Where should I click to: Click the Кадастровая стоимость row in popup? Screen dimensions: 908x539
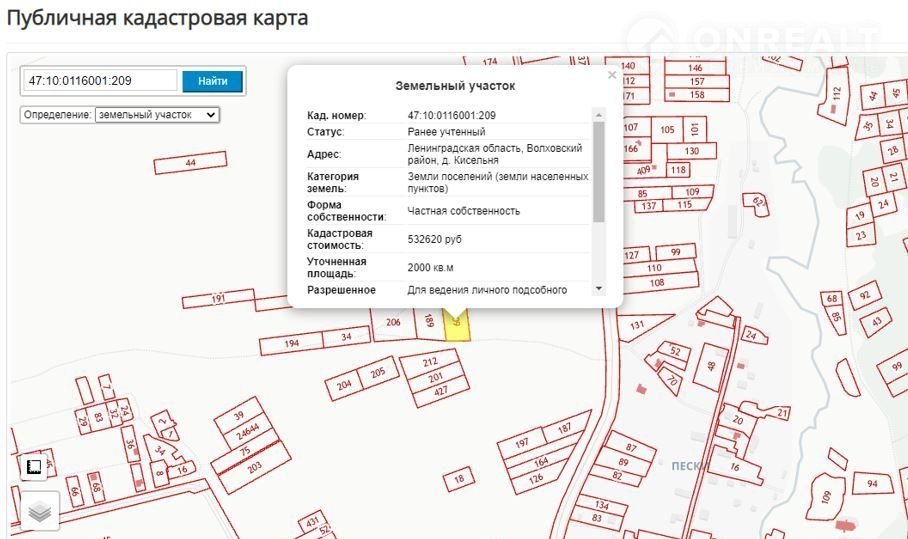(450, 239)
